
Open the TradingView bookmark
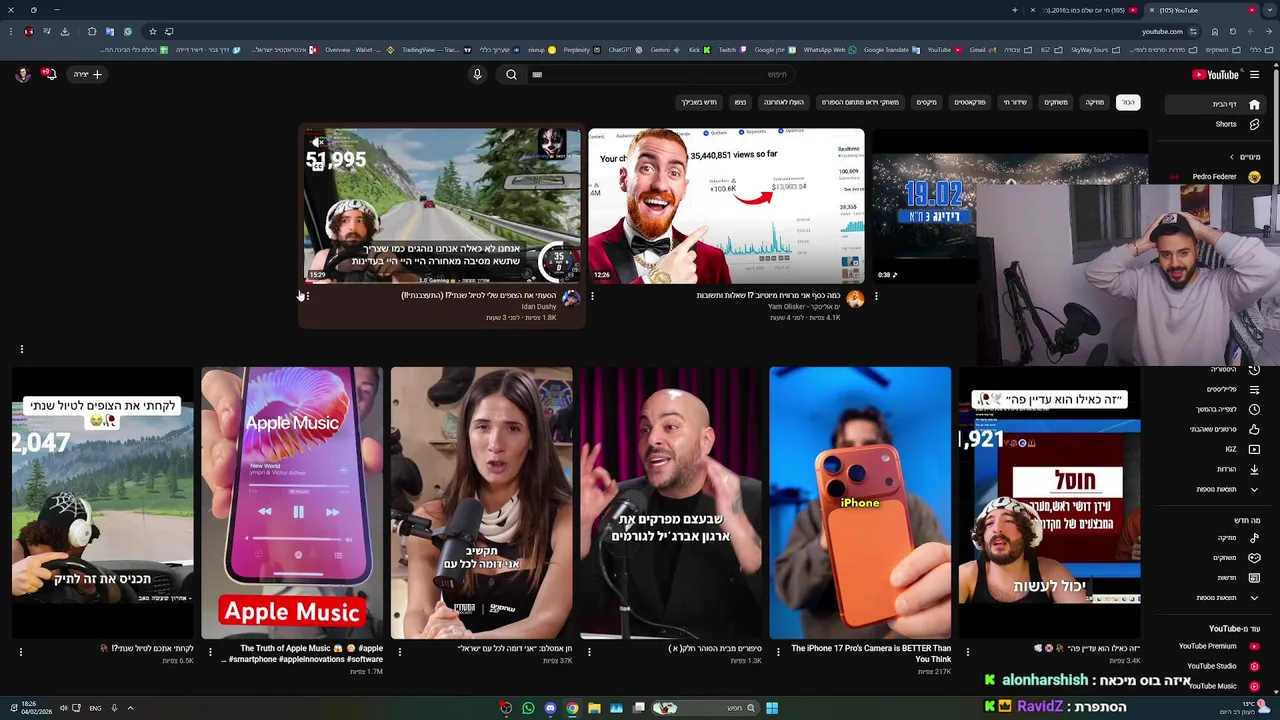click(435, 50)
